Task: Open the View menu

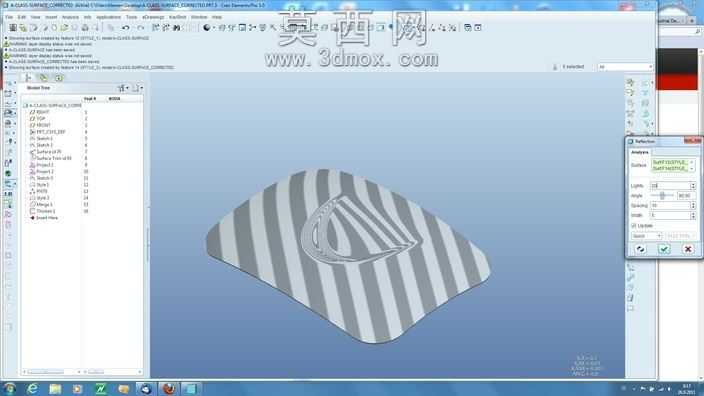Action: pyautogui.click(x=35, y=17)
